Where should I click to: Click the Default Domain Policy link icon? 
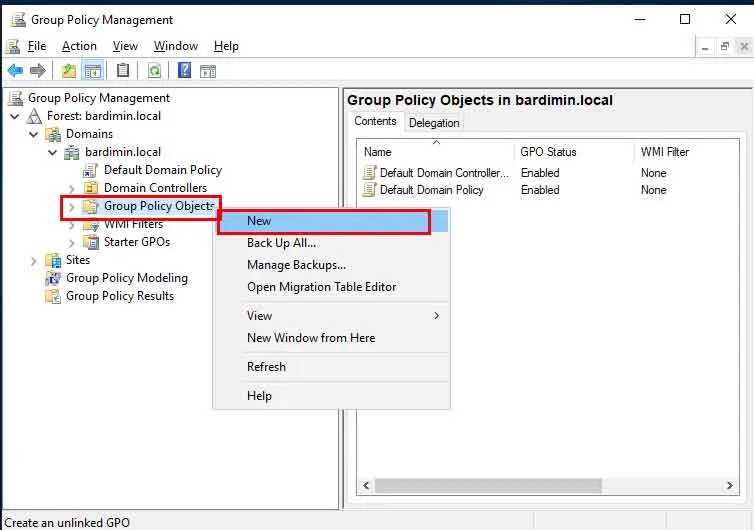90,170
